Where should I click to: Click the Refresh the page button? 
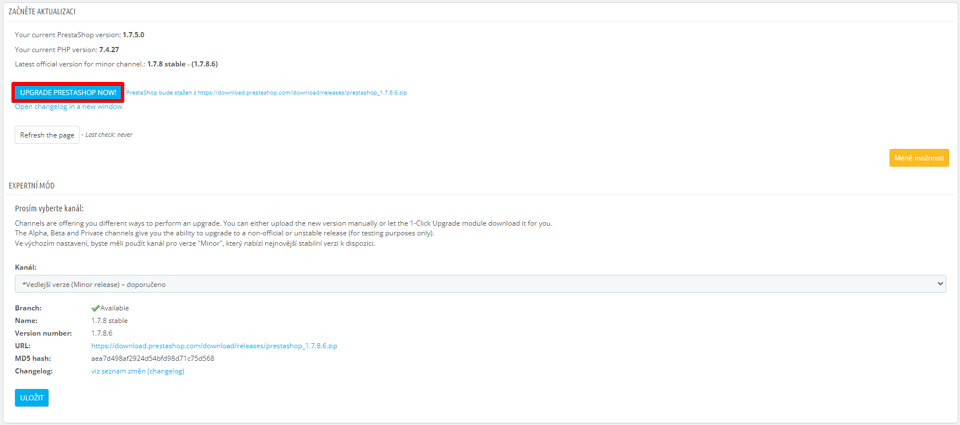coord(47,135)
